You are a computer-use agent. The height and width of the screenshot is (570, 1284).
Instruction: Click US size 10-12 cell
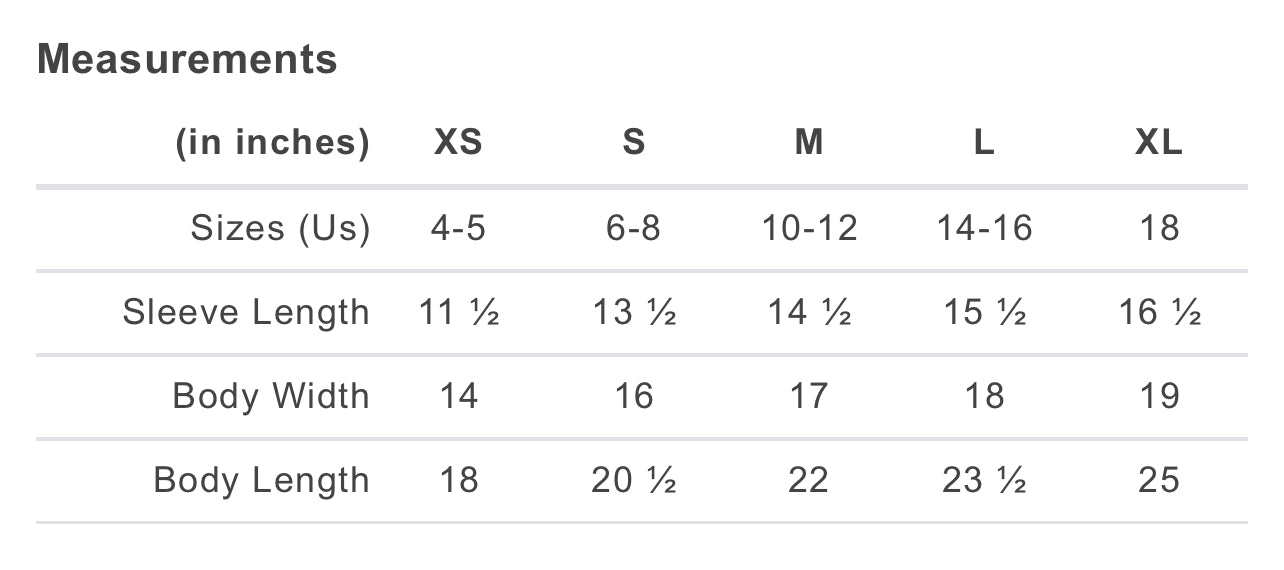(809, 229)
